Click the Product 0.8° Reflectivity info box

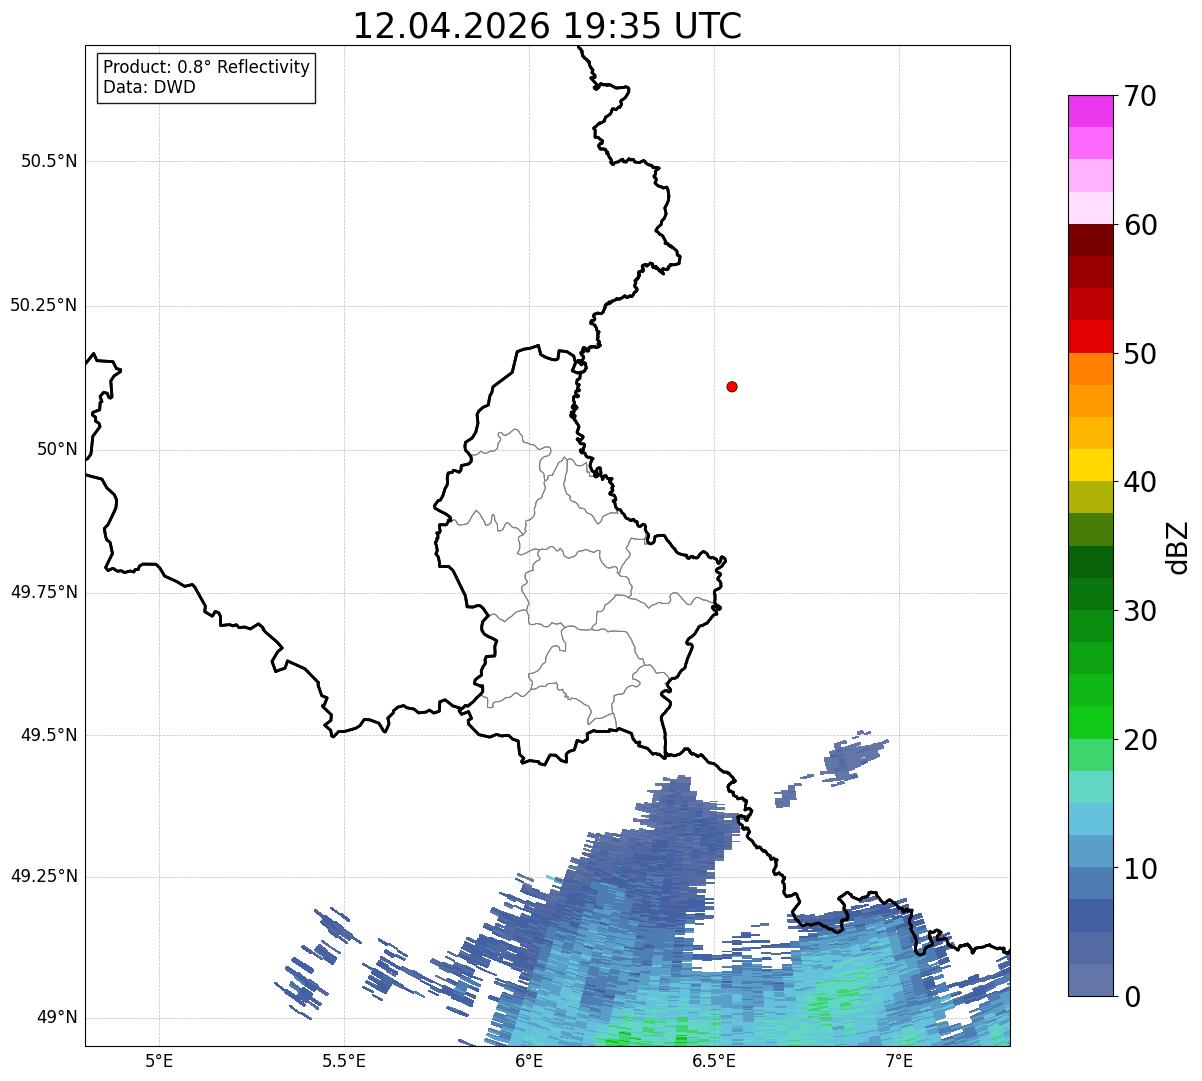point(207,77)
